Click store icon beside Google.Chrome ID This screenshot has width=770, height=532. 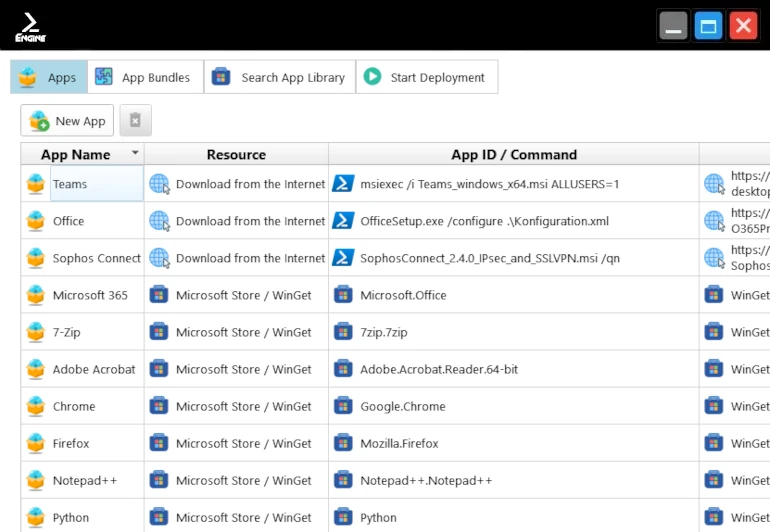tap(343, 406)
